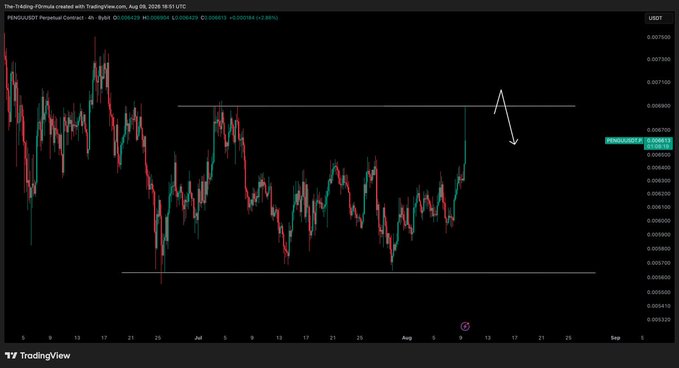The width and height of the screenshot is (679, 368).
Task: Click the 'created with TradingView.com' header text
Action: tap(92, 6)
